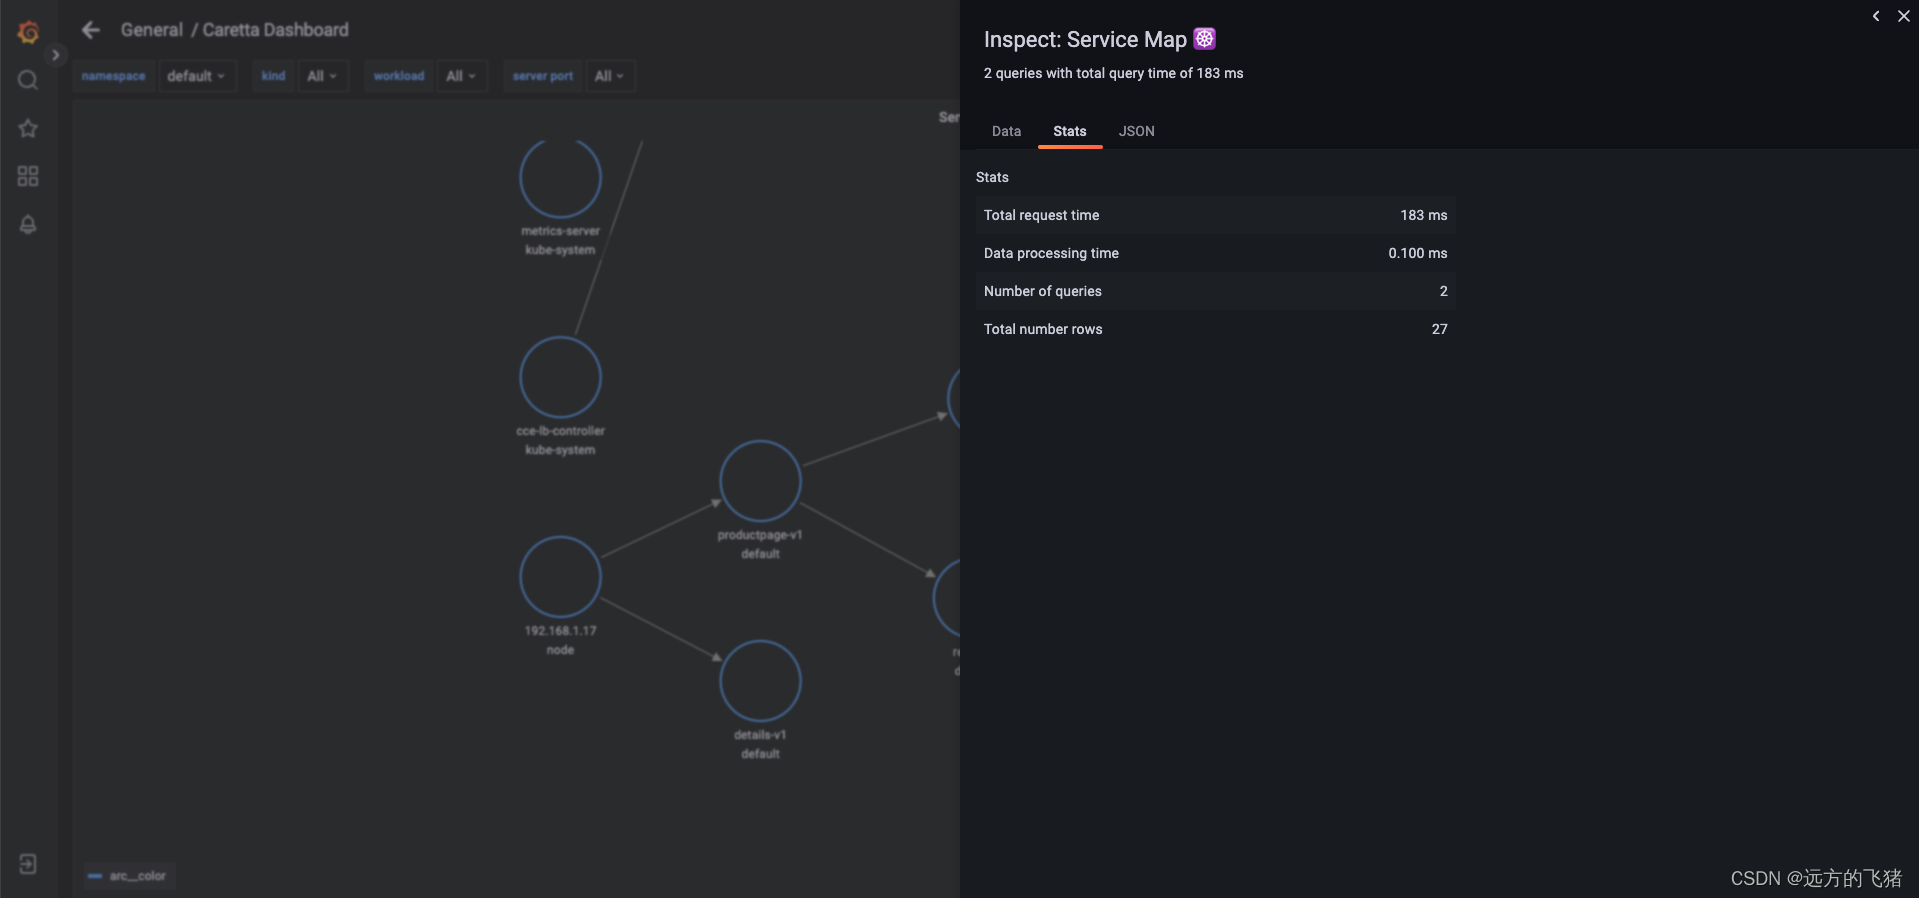The image size is (1919, 898).
Task: Open the namespace dropdown set to default
Action: pyautogui.click(x=196, y=76)
